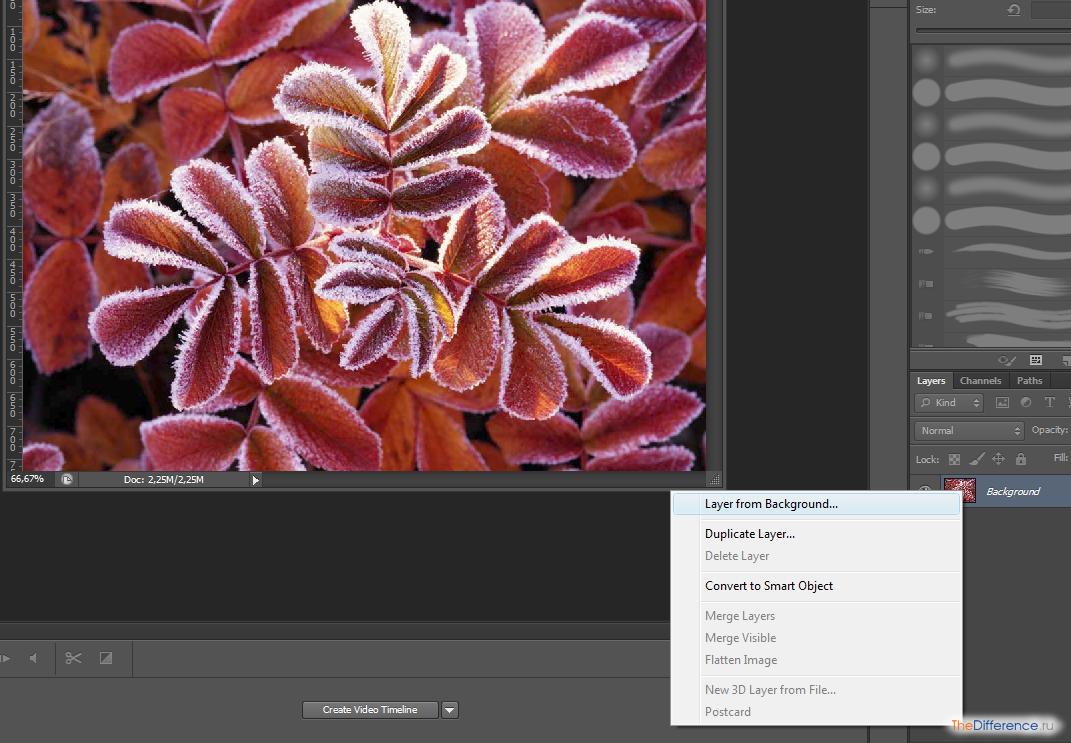The width and height of the screenshot is (1071, 743).
Task: Click 'Convert to Smart Object' option
Action: (768, 586)
